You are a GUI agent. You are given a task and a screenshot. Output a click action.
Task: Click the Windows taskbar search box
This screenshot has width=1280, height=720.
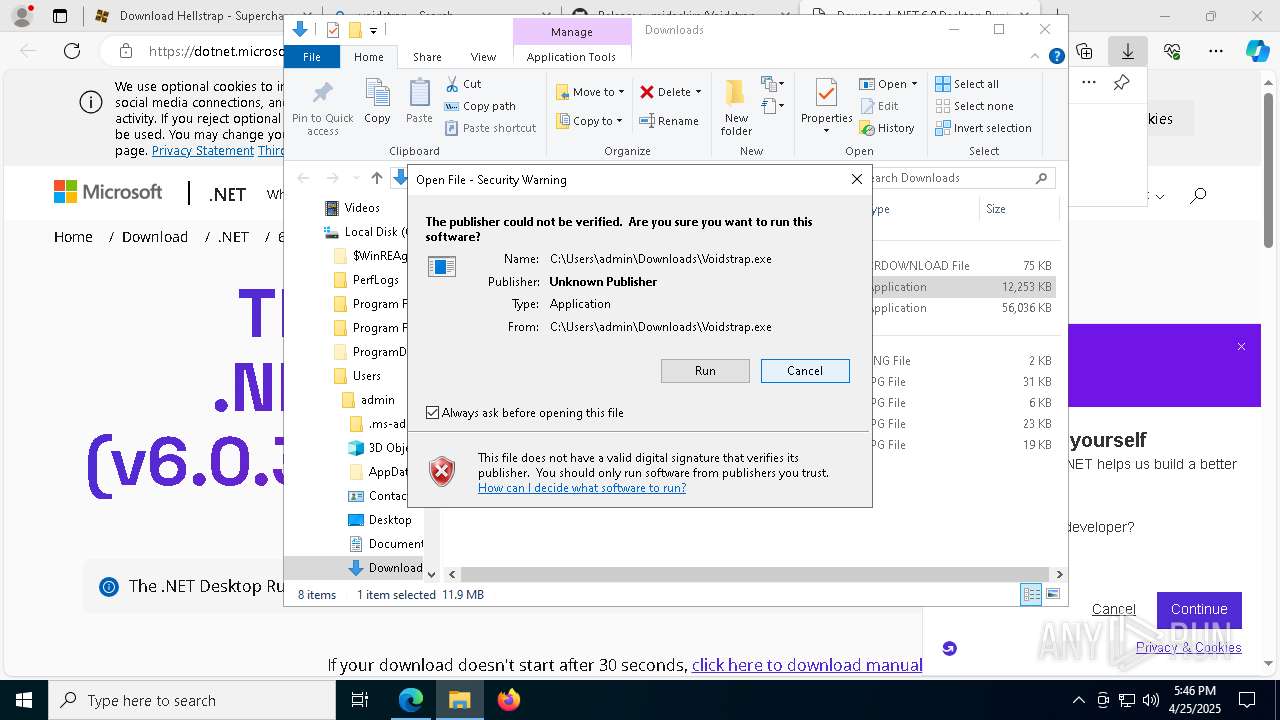(x=192, y=700)
